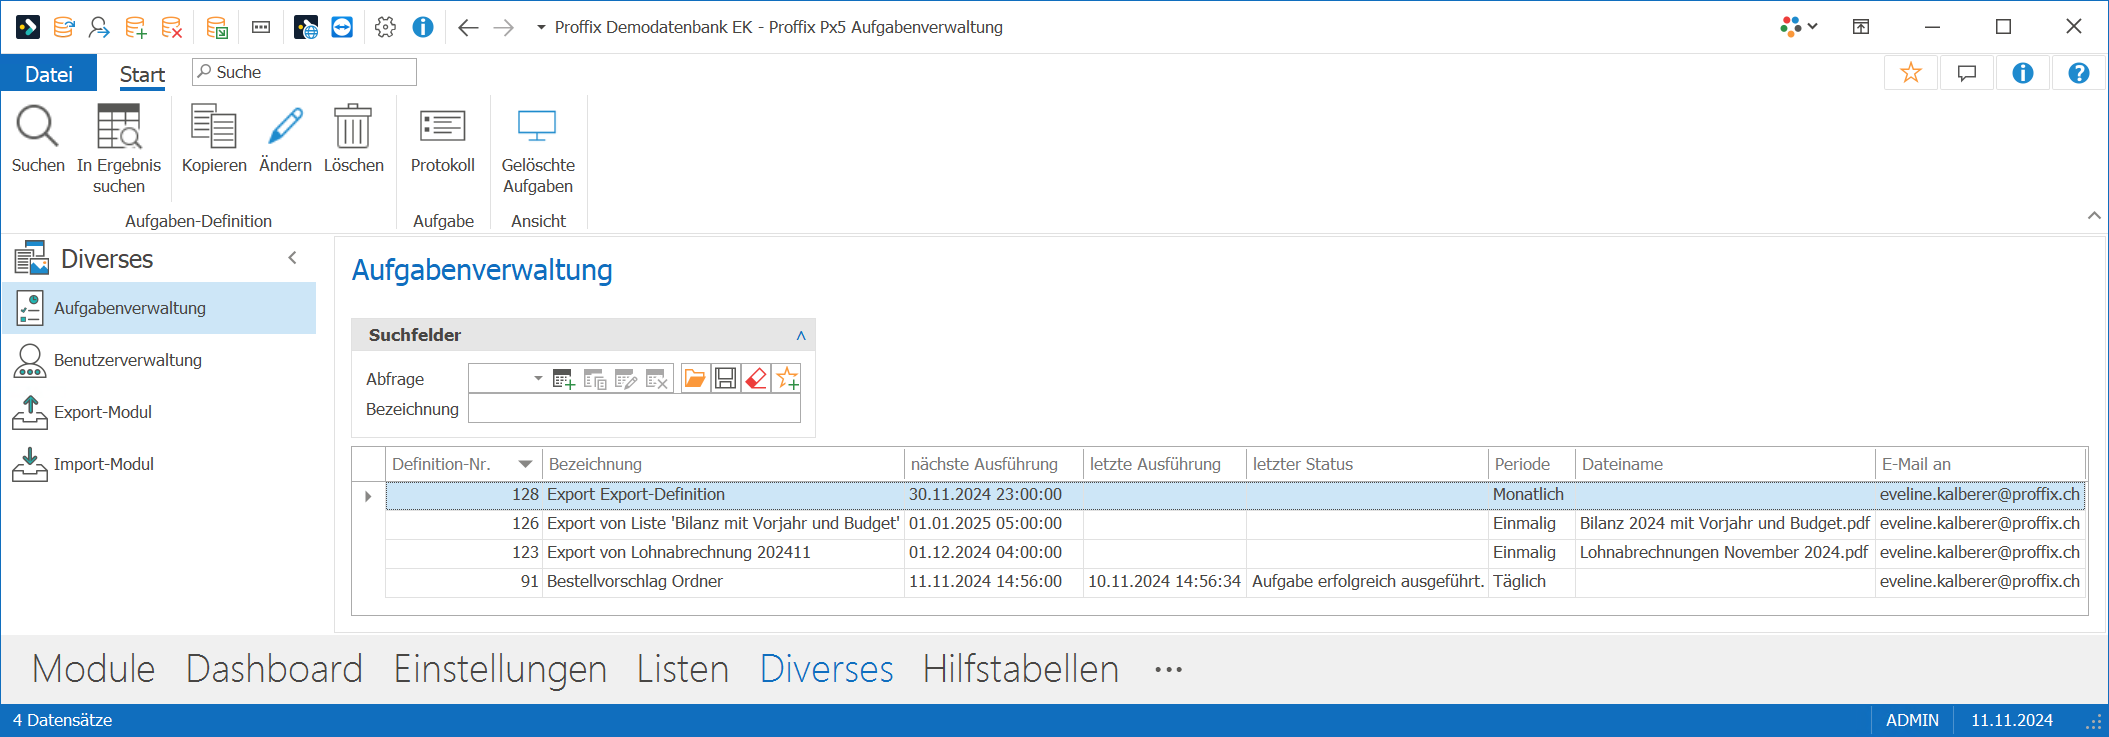The width and height of the screenshot is (2109, 737).
Task: Open the quick access toolbar dropdown arrow
Action: click(x=541, y=27)
